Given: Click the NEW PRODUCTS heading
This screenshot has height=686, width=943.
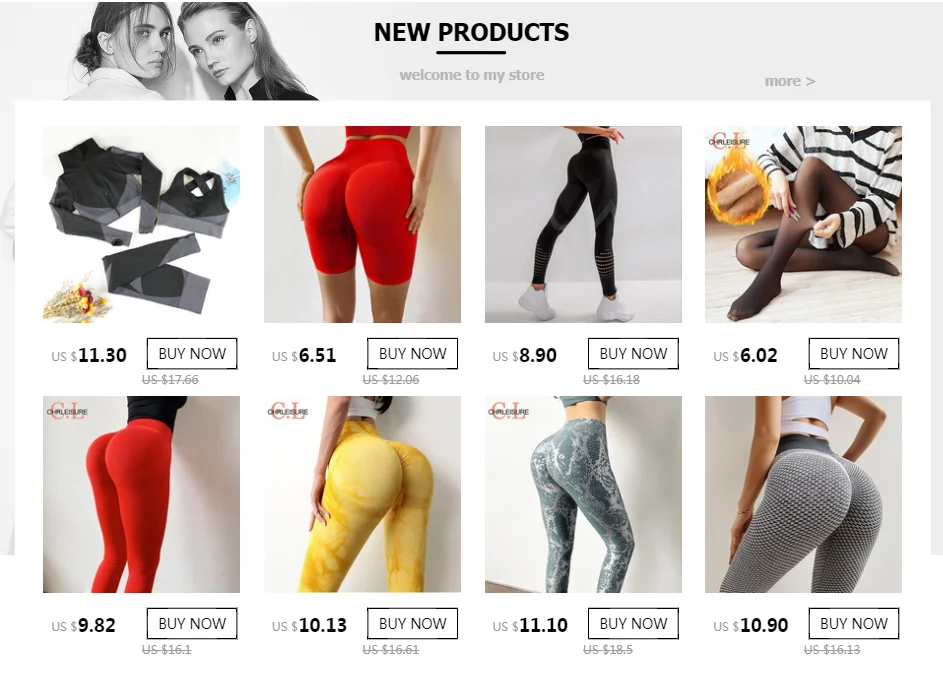Looking at the screenshot, I should (x=472, y=32).
